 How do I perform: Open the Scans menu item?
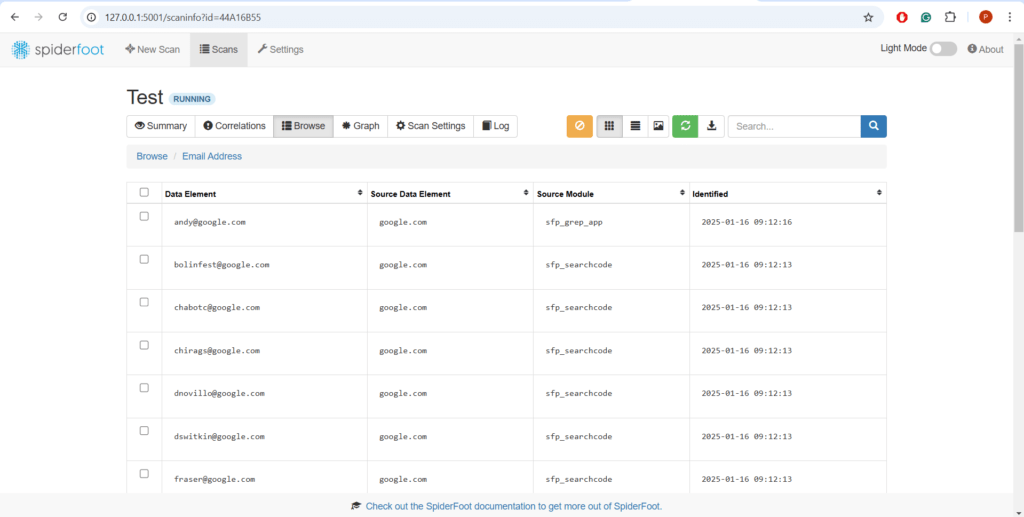tap(219, 50)
